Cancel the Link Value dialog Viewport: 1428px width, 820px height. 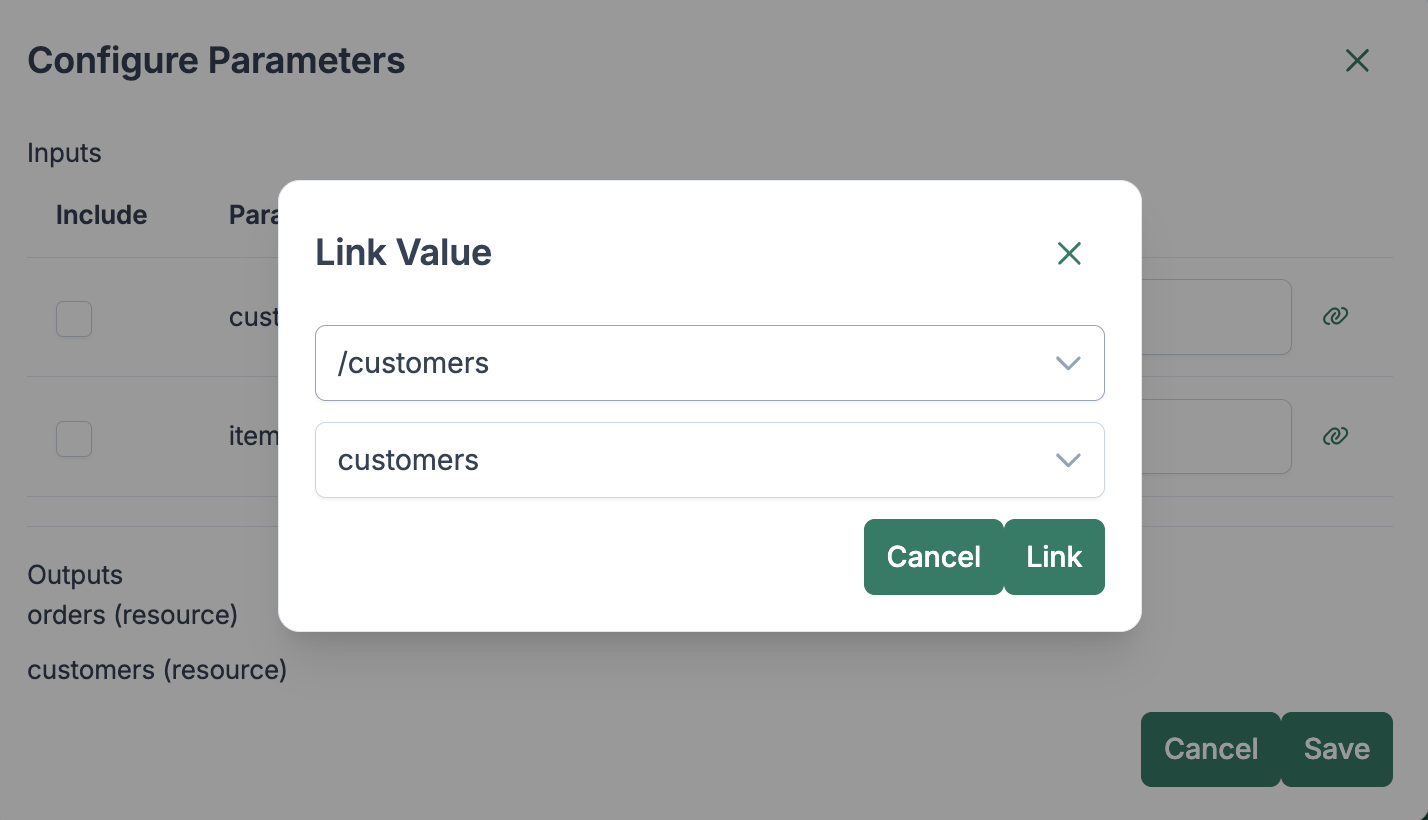(x=933, y=557)
